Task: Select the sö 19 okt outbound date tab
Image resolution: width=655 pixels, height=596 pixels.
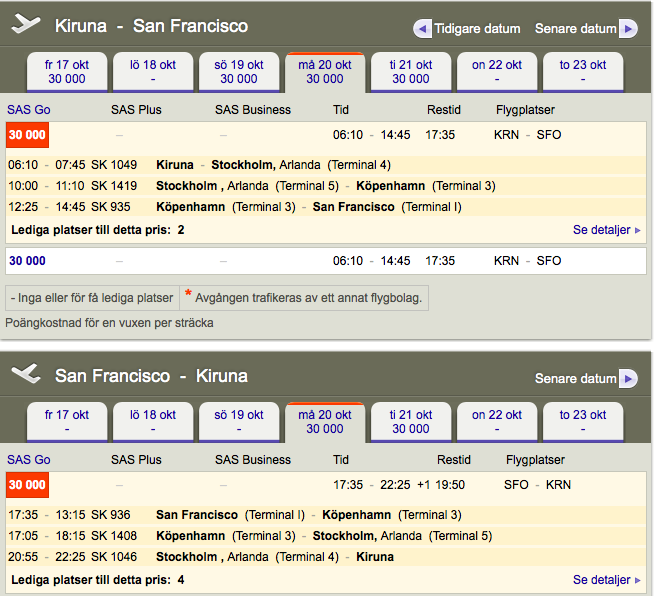Action: click(239, 72)
